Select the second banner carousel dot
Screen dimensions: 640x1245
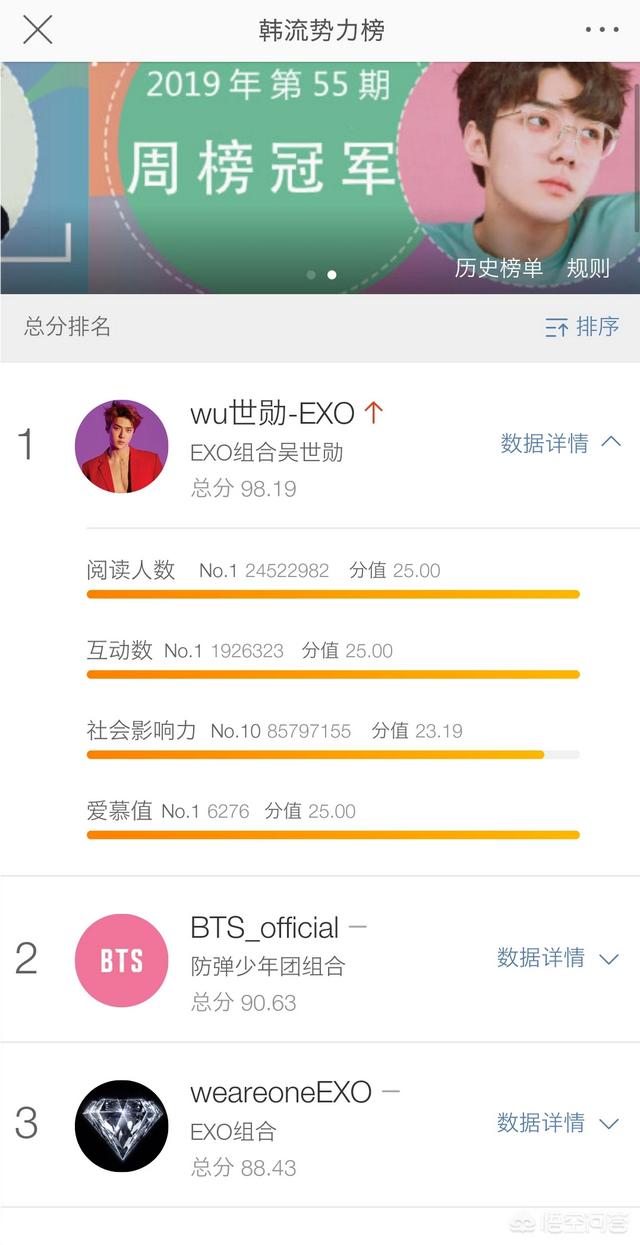(x=331, y=274)
